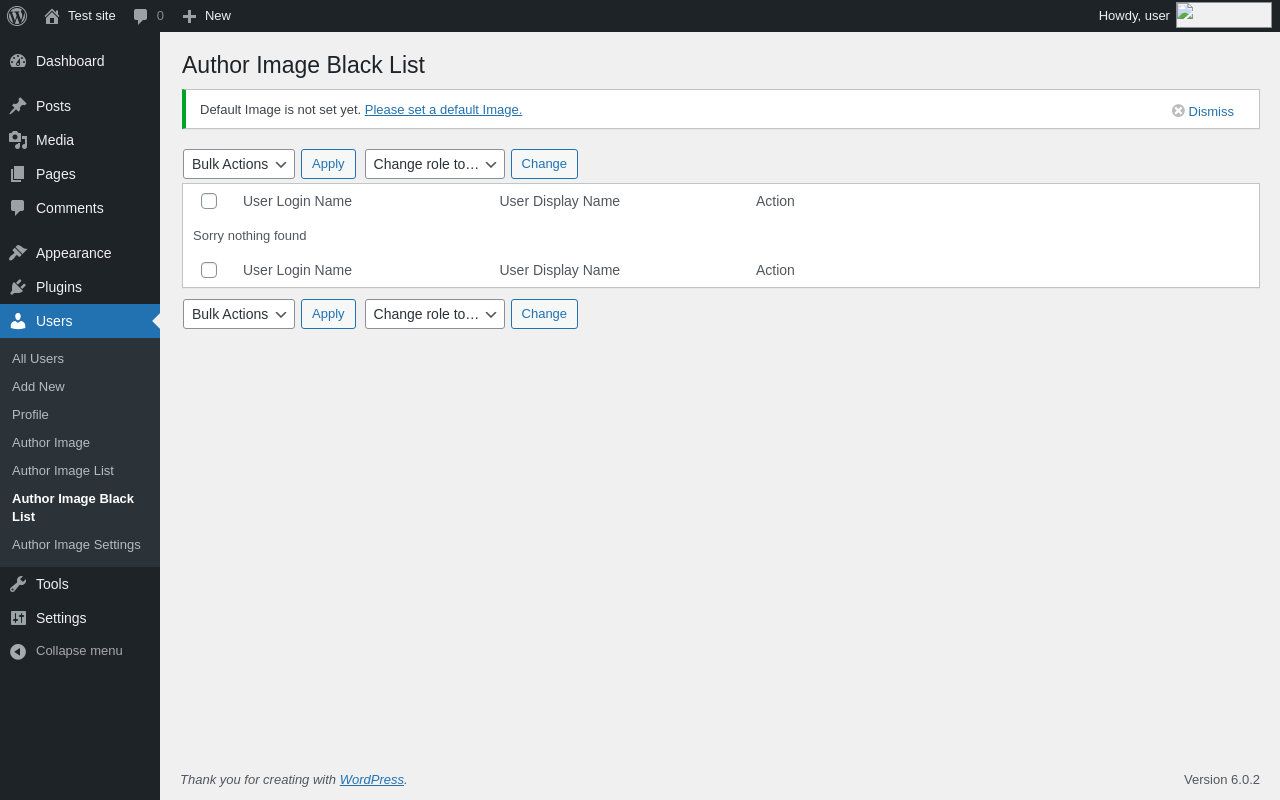Click Action header column
1280x800 pixels.
coord(775,201)
